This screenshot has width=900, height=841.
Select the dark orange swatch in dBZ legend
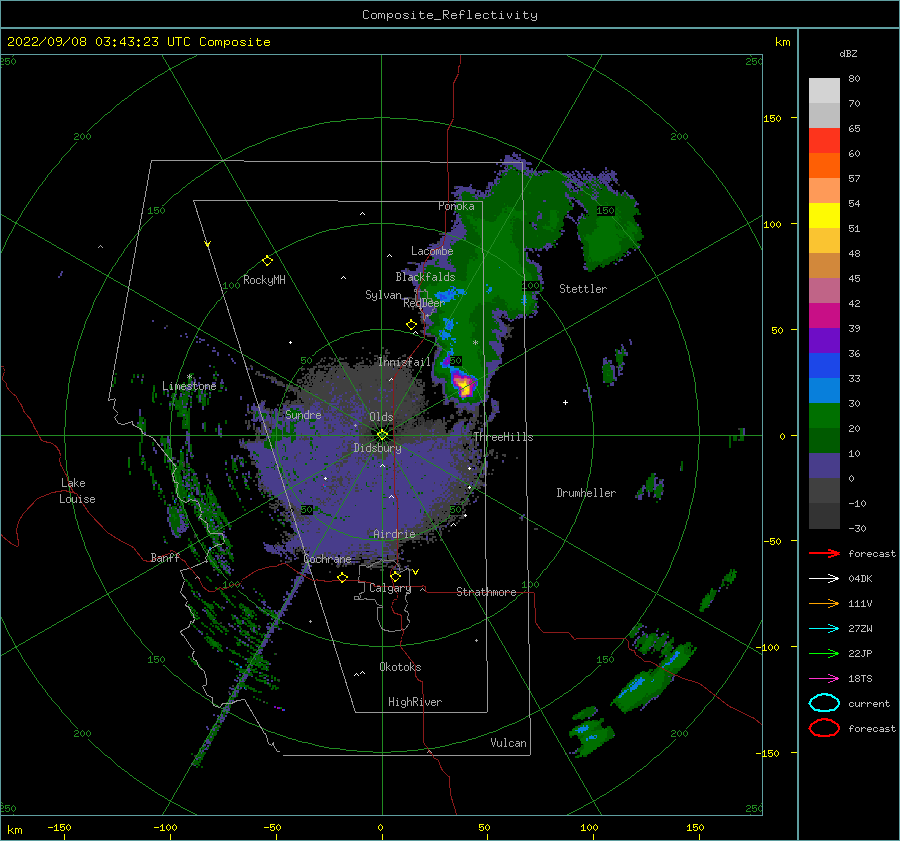pyautogui.click(x=824, y=166)
